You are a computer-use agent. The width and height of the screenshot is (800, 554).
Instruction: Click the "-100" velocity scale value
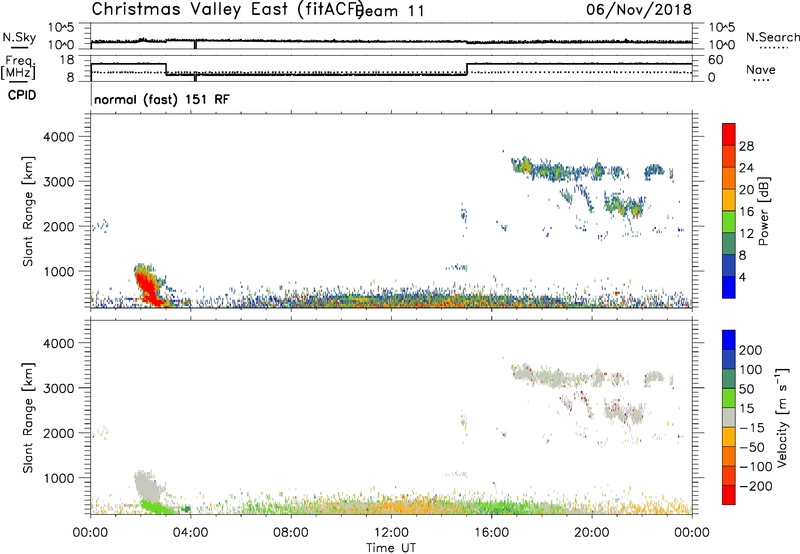click(755, 467)
